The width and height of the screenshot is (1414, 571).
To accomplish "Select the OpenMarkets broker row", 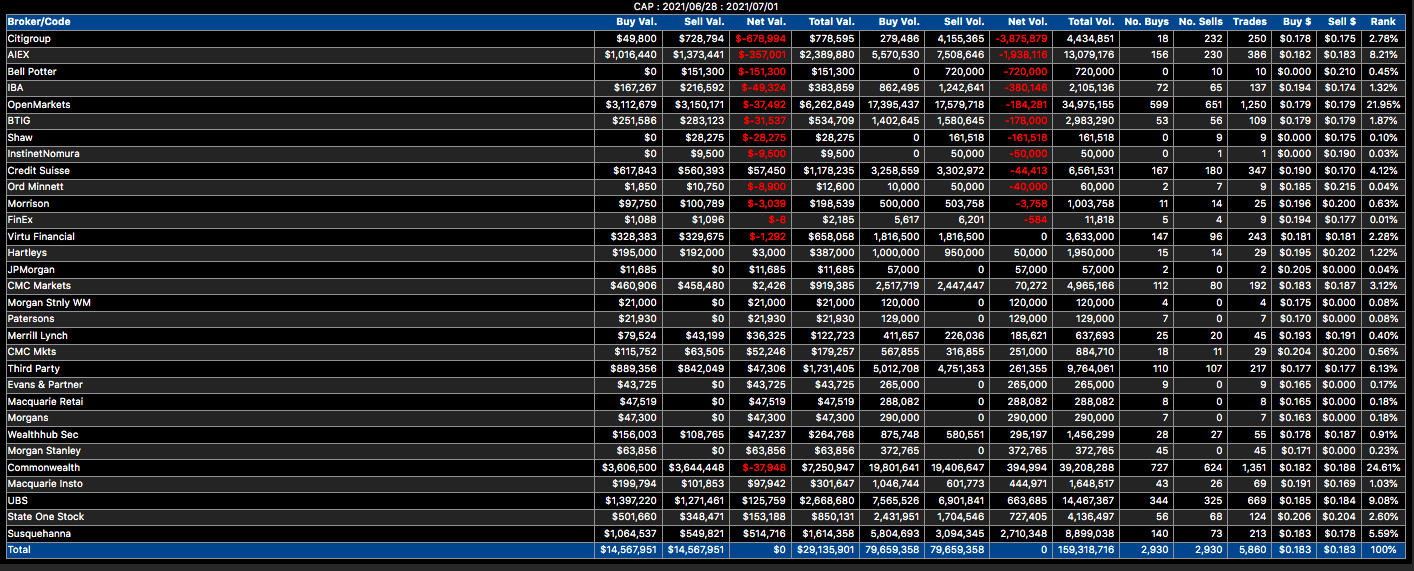I will click(707, 104).
